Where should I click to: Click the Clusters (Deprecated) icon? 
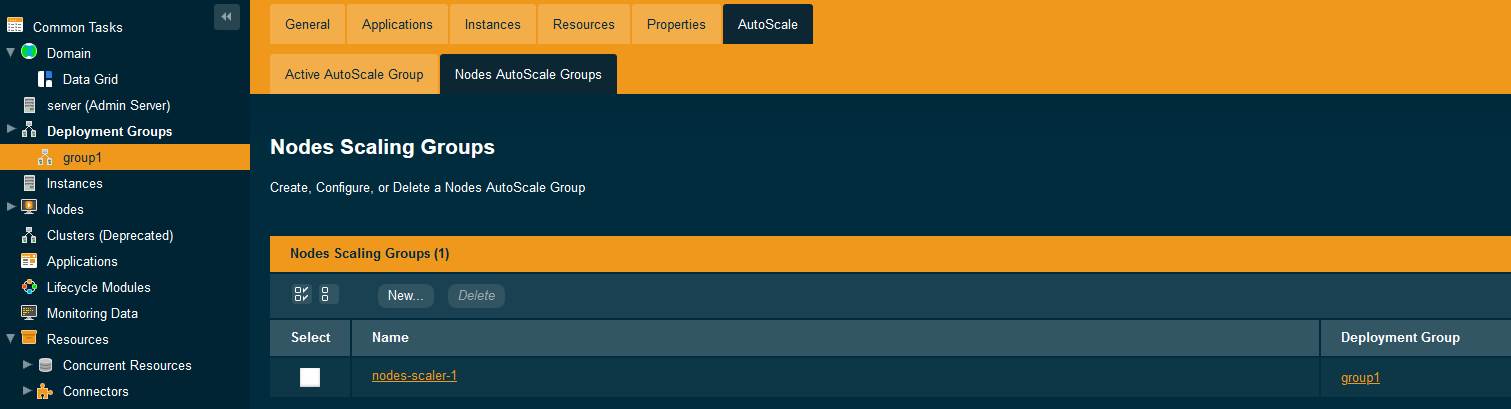pos(29,235)
